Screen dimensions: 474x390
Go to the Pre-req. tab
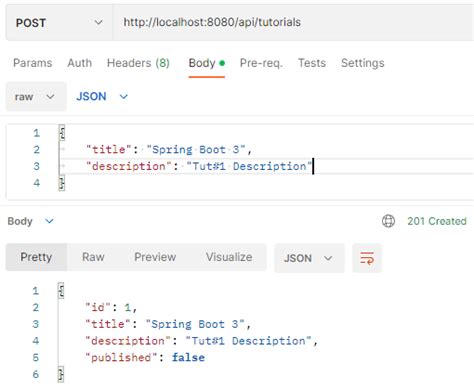(x=261, y=63)
